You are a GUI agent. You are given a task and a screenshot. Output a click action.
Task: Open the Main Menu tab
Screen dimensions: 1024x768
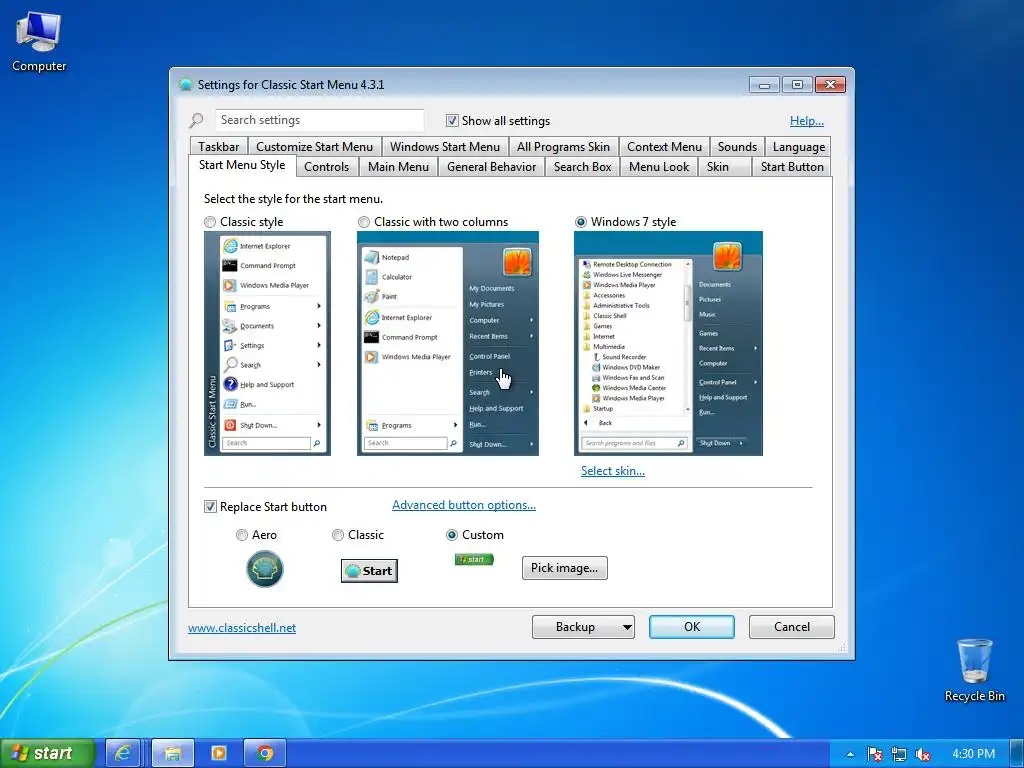click(x=398, y=167)
